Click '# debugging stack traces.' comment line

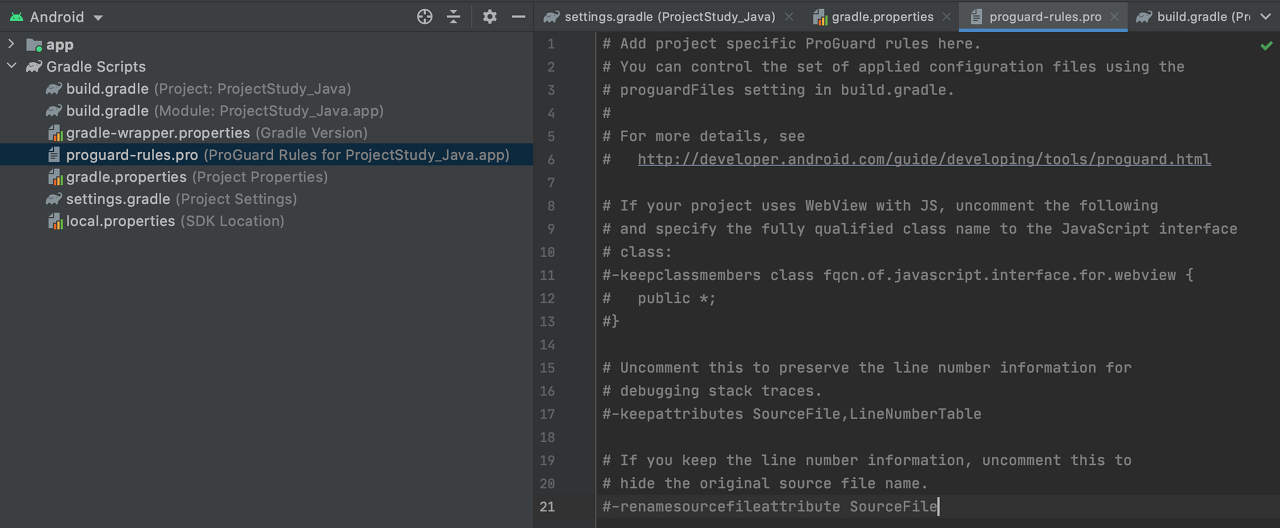coord(712,391)
